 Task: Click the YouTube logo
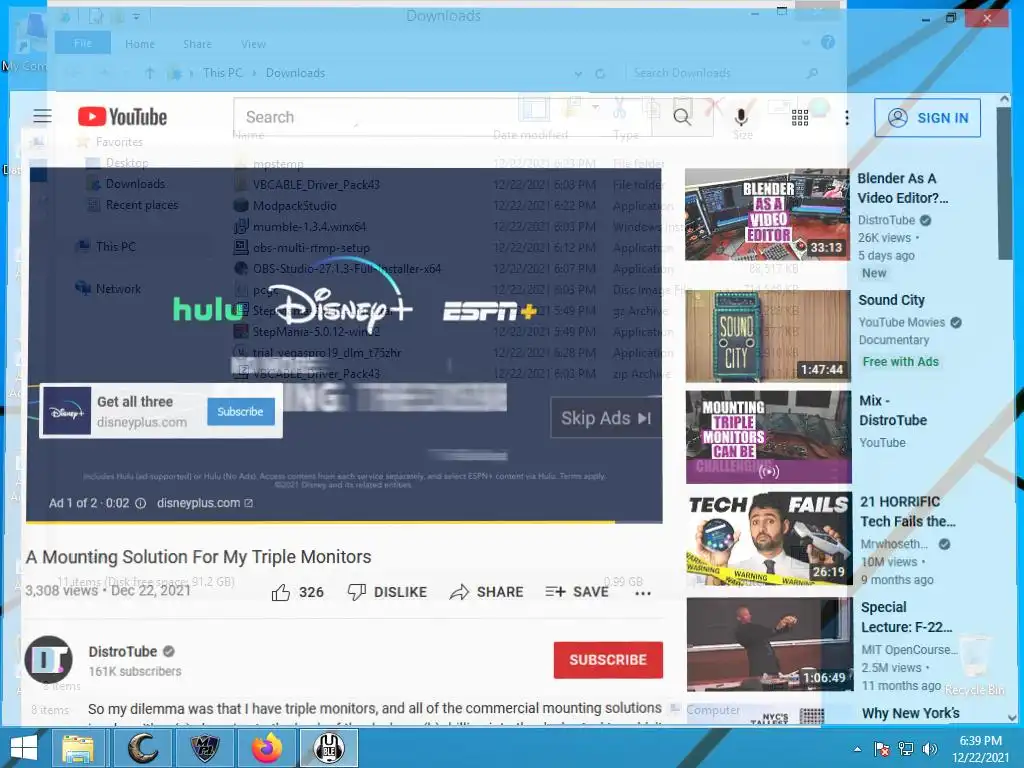pos(123,116)
